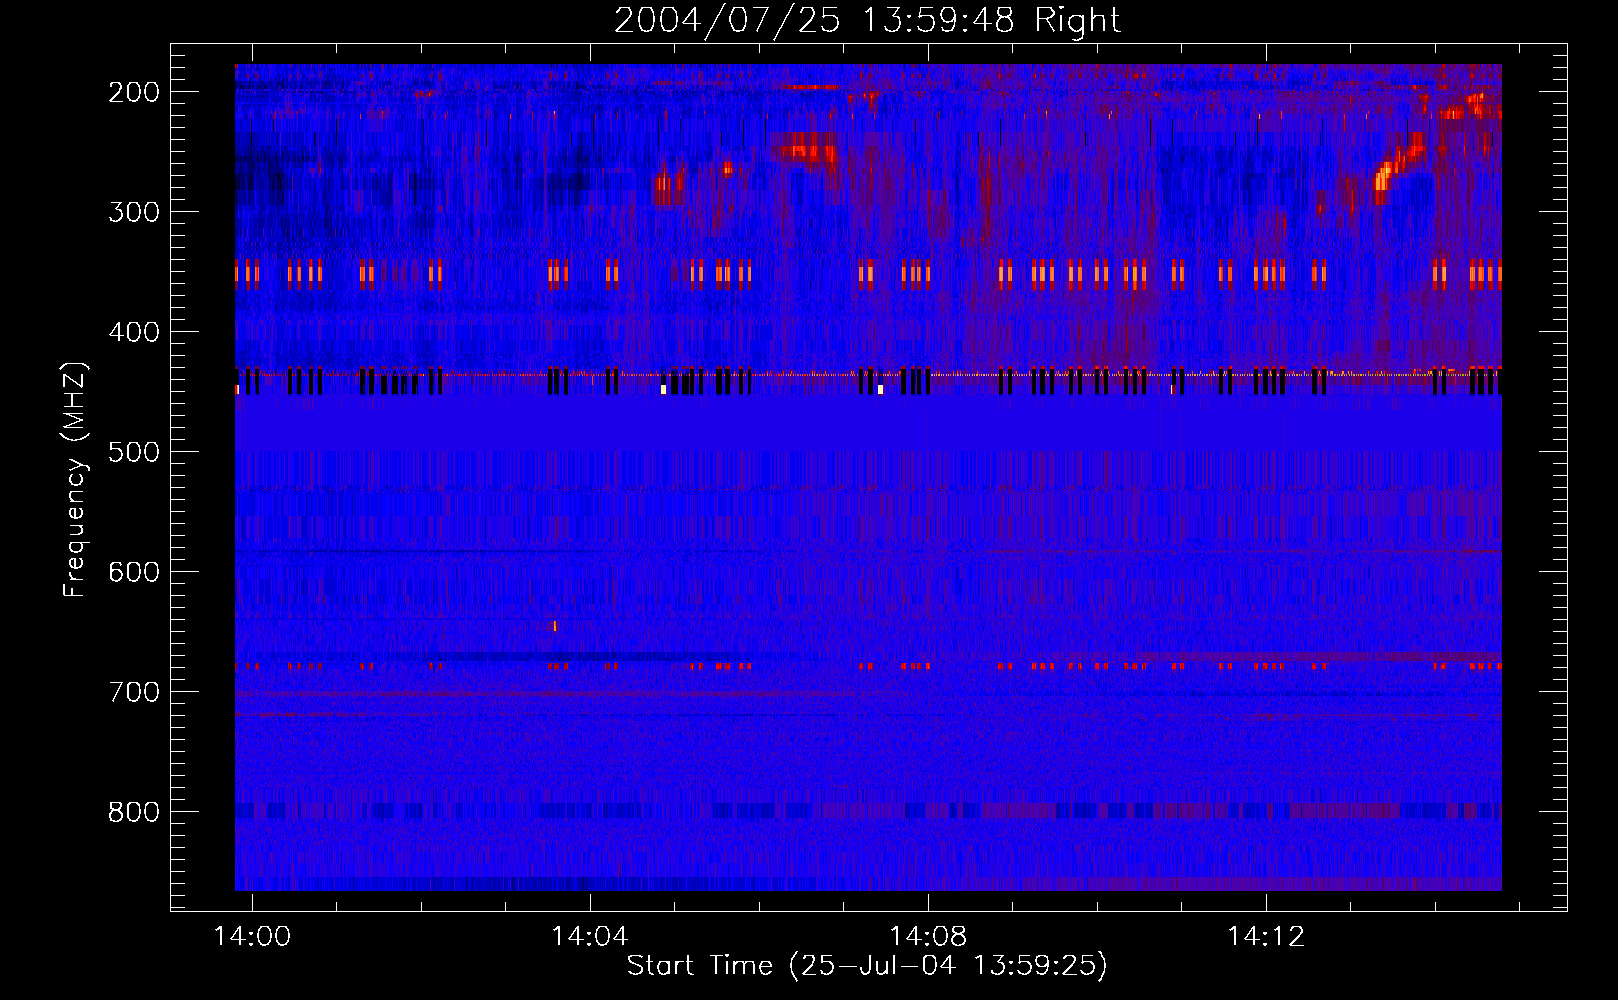Click the 14:08 time tick label
The width and height of the screenshot is (1618, 1000).
(928, 937)
